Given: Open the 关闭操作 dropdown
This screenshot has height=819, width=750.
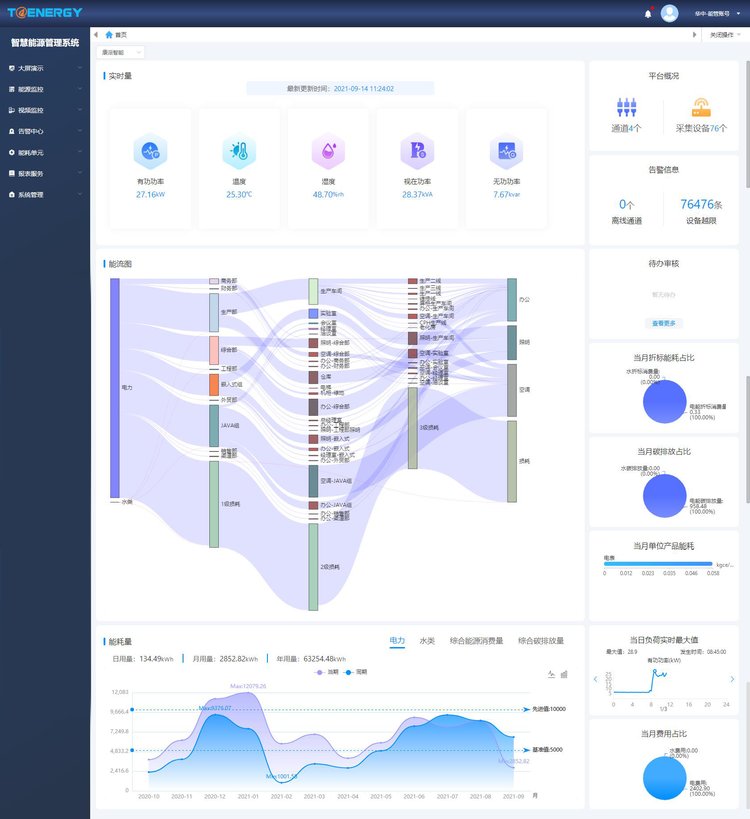Looking at the screenshot, I should pyautogui.click(x=724, y=34).
